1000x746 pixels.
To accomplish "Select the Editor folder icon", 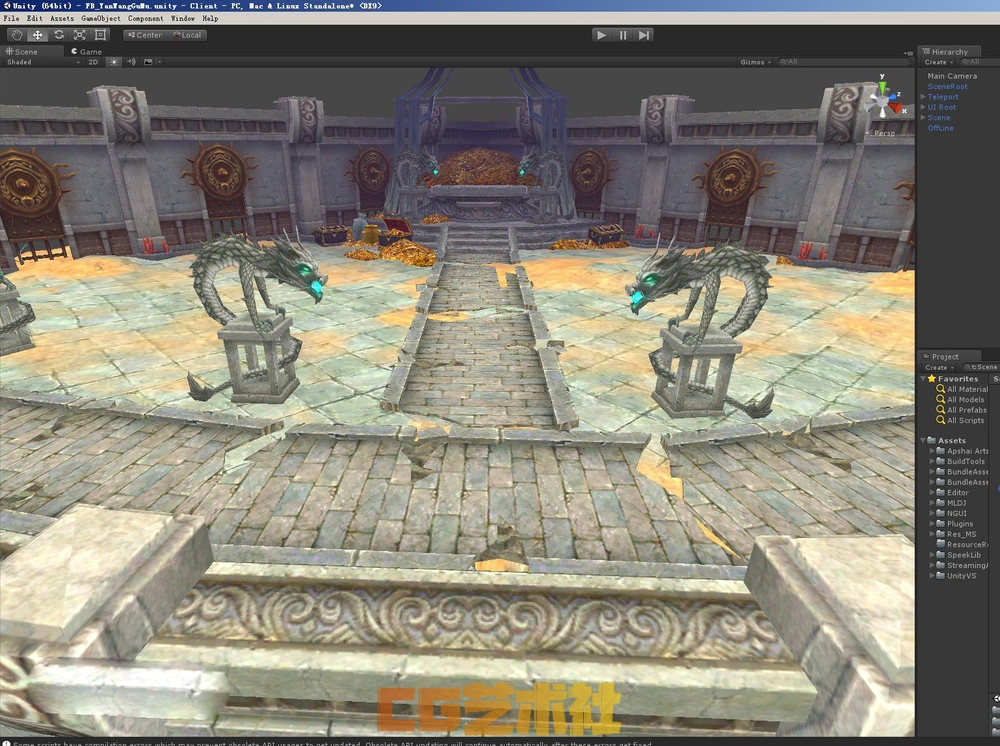I will tap(940, 492).
